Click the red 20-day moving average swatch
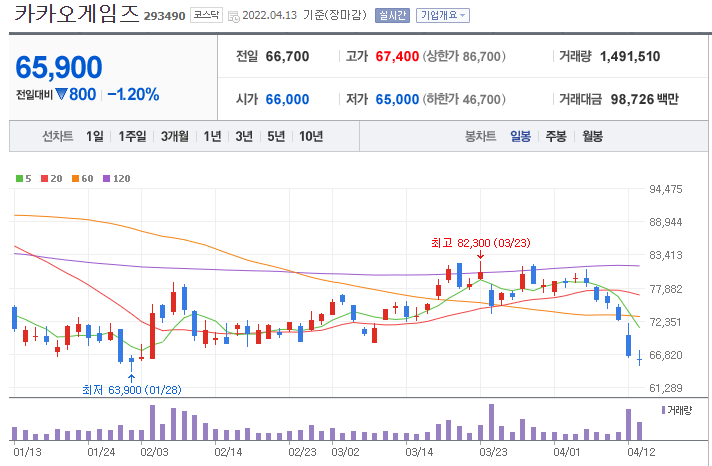This screenshot has width=712, height=466. coord(44,178)
